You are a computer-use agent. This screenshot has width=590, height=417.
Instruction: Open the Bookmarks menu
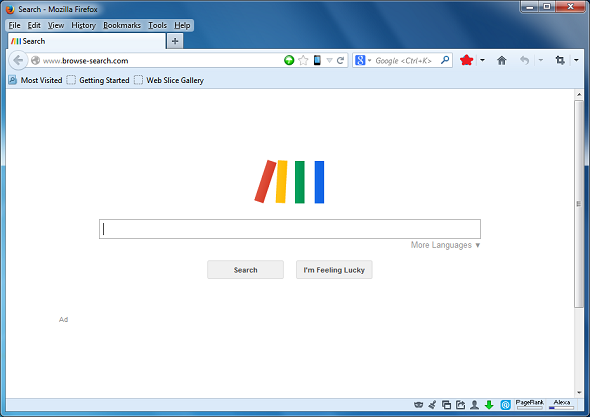pos(122,25)
